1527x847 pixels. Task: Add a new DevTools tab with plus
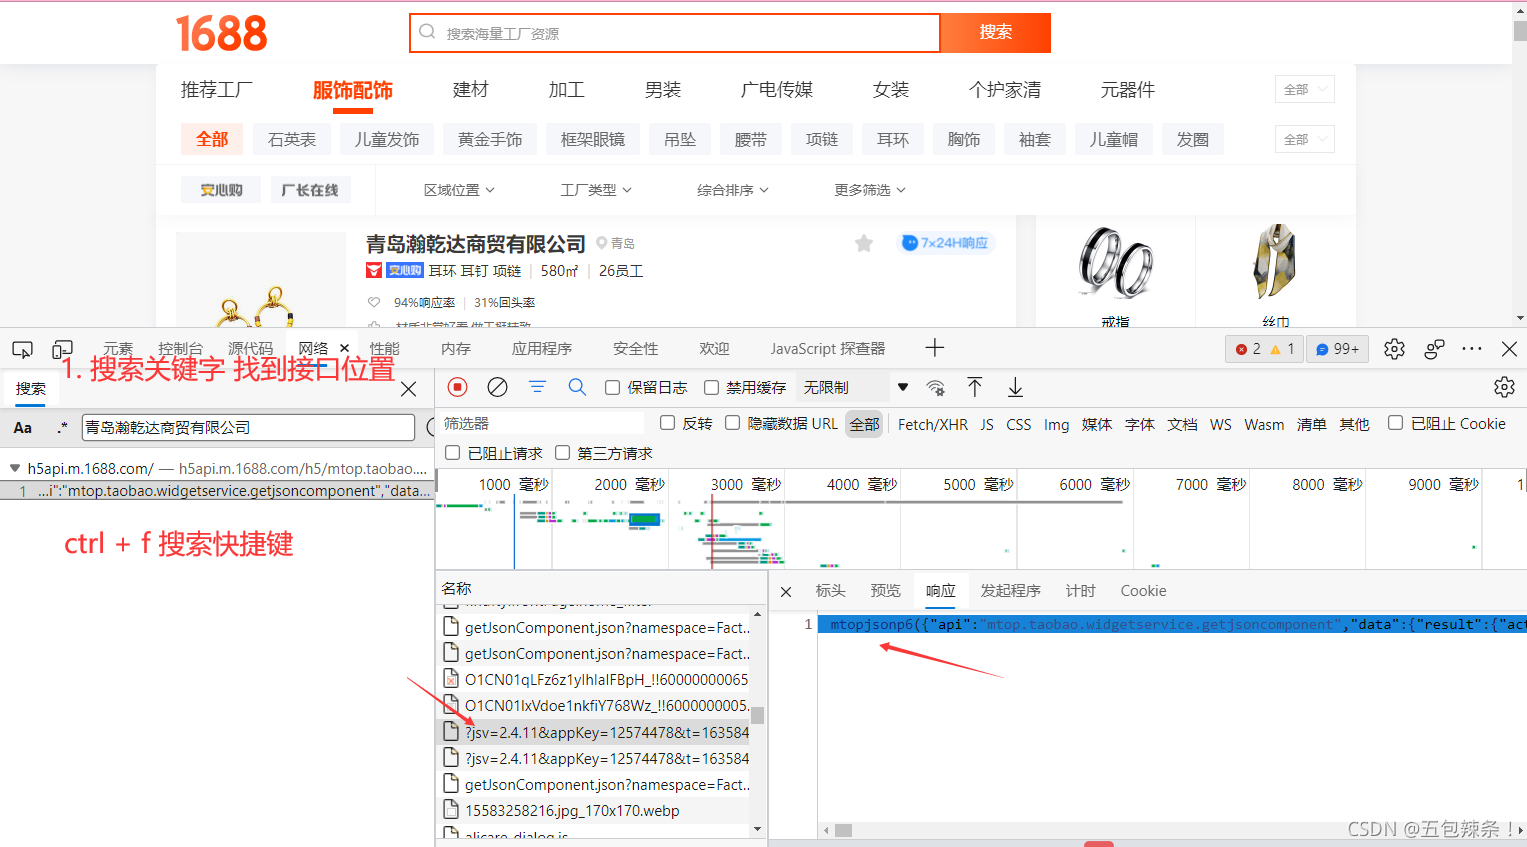pos(935,348)
